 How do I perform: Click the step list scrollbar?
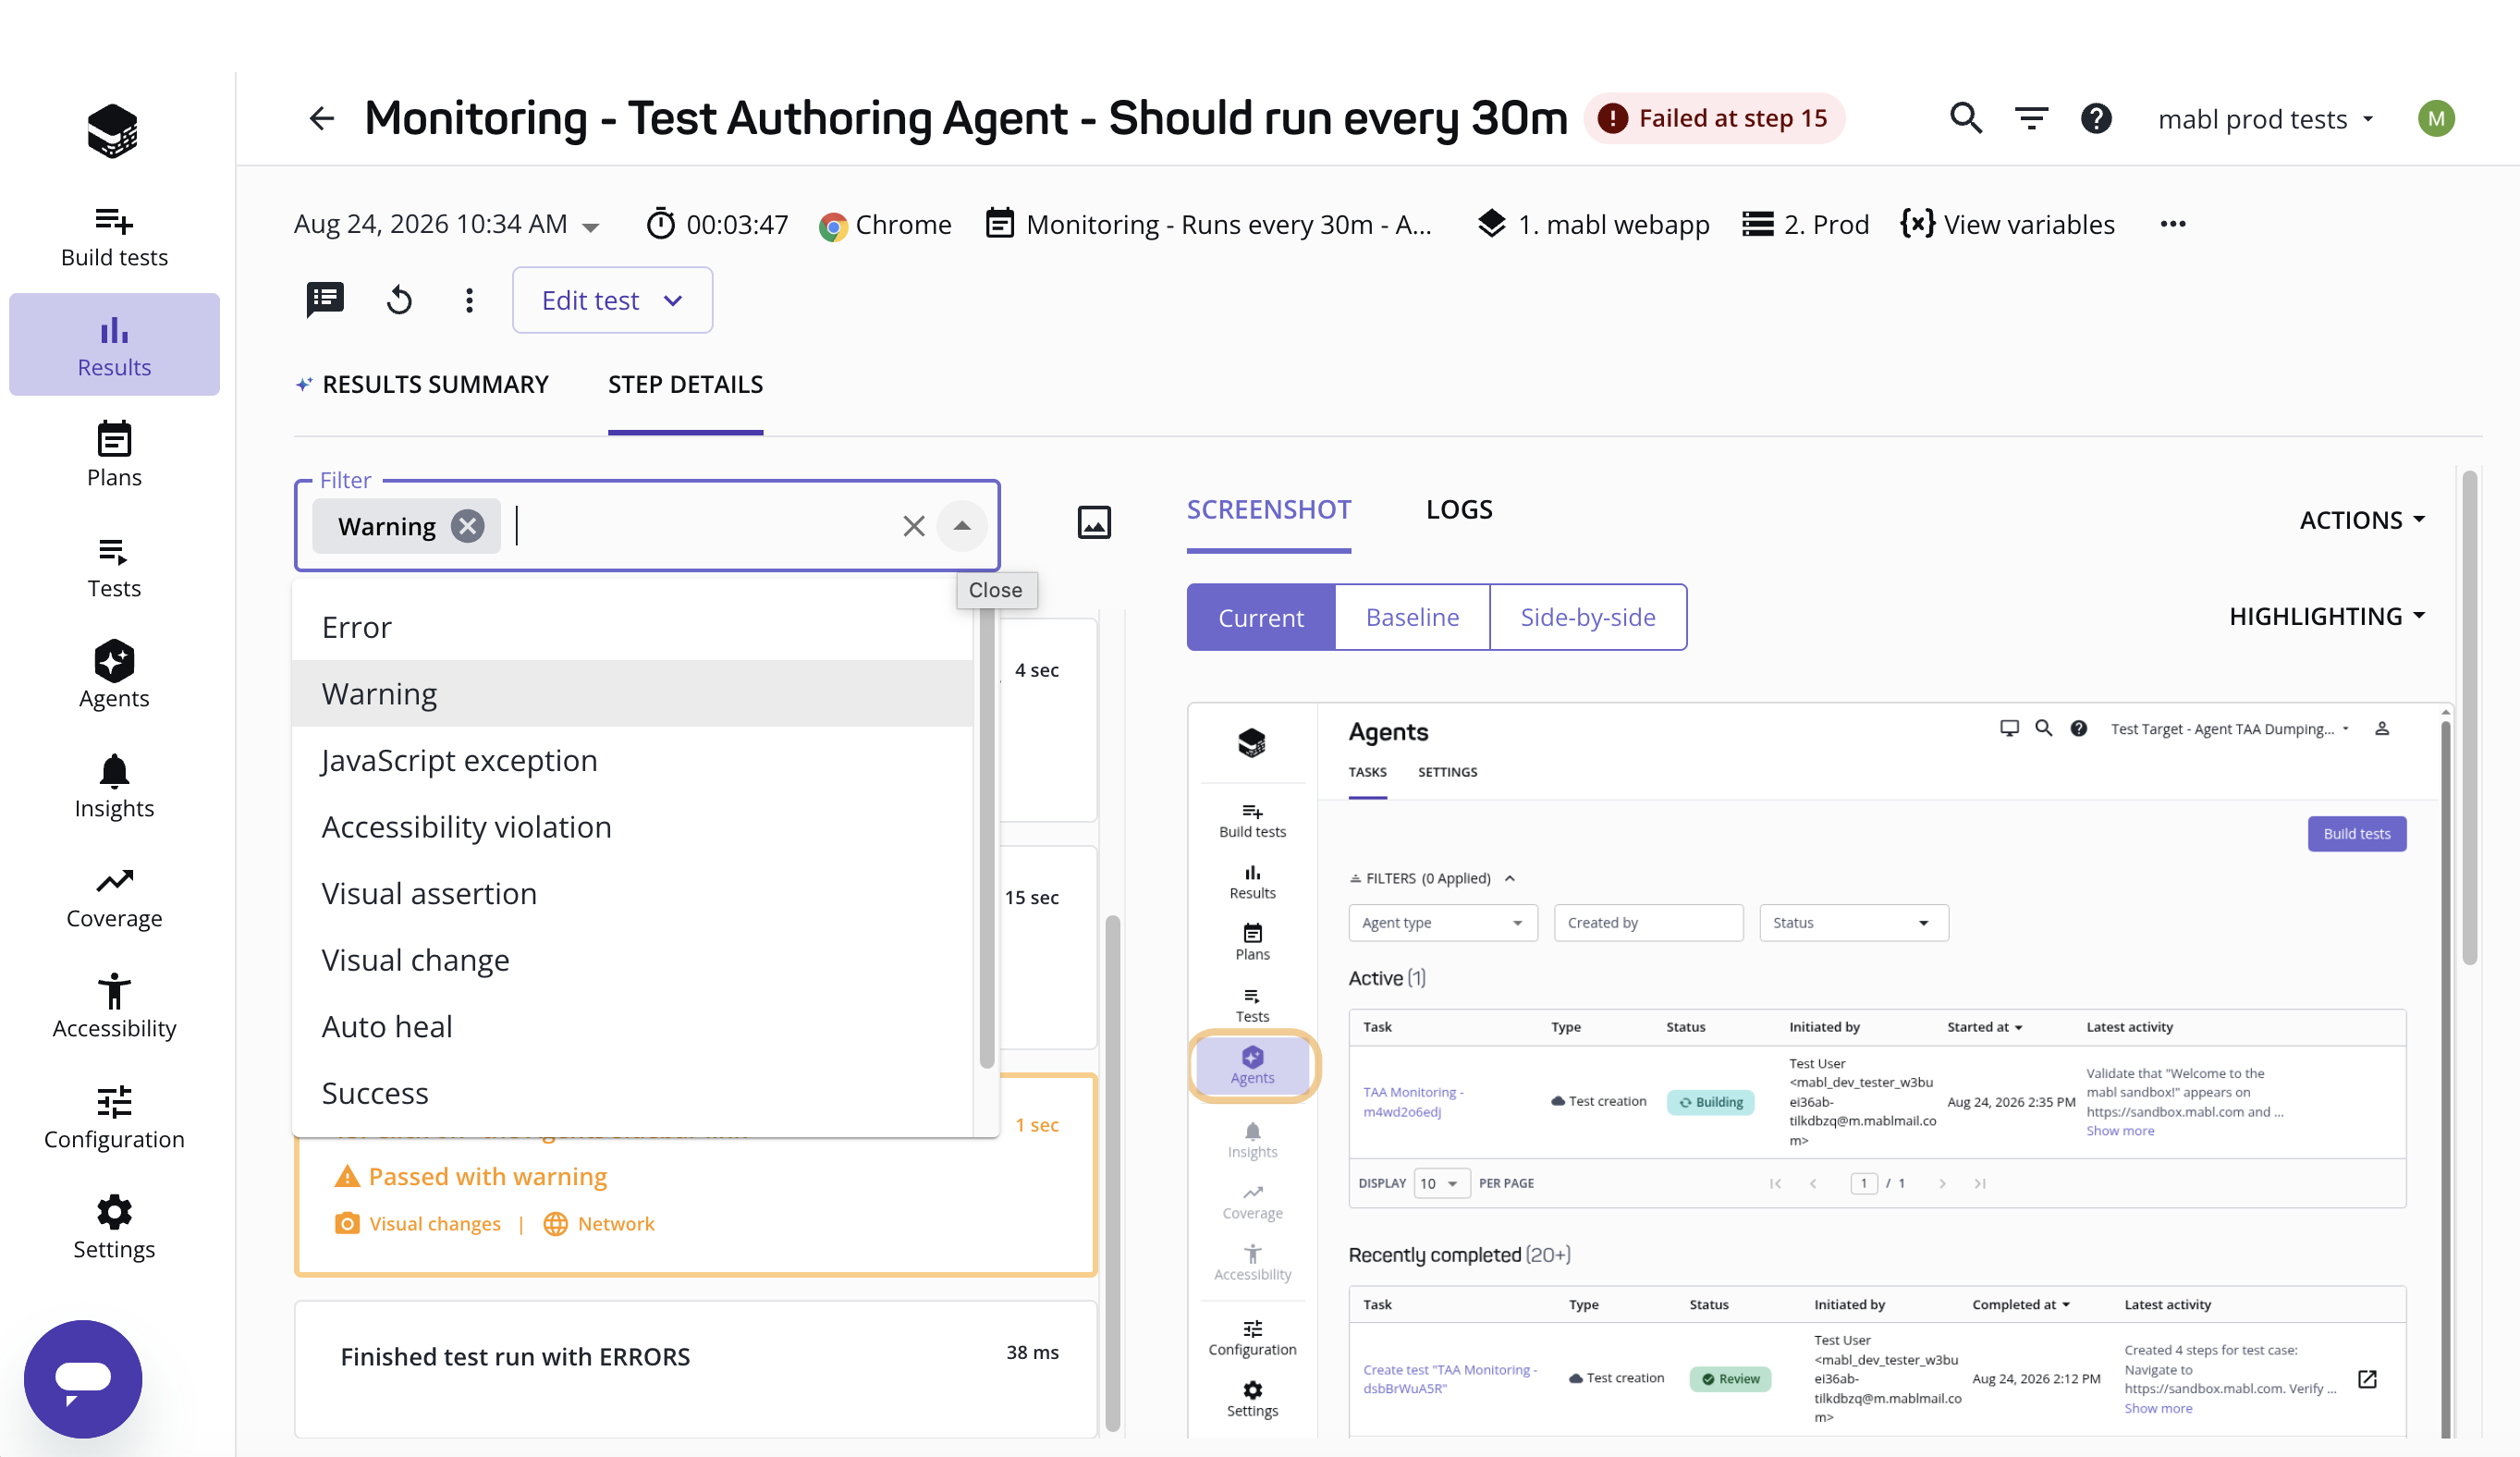click(1112, 1172)
